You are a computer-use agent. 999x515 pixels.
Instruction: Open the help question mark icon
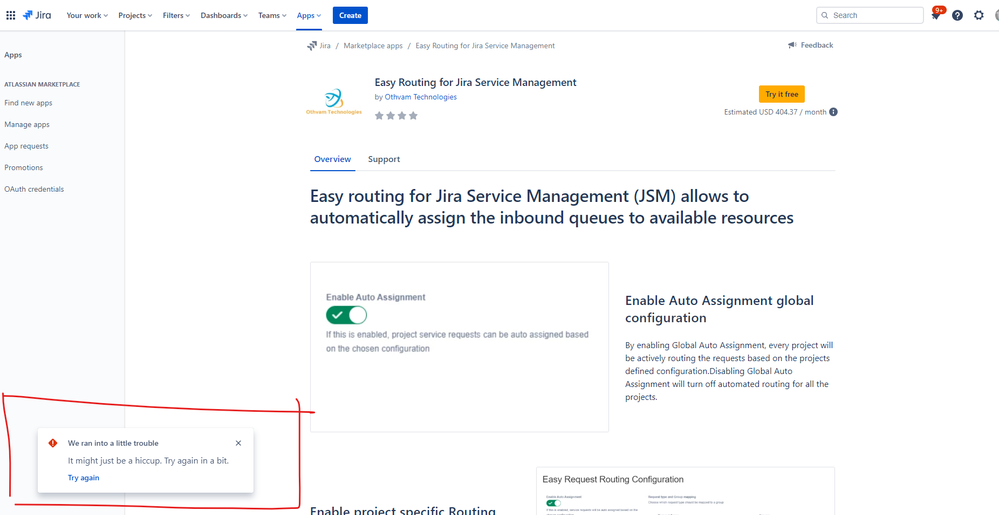[x=957, y=15]
